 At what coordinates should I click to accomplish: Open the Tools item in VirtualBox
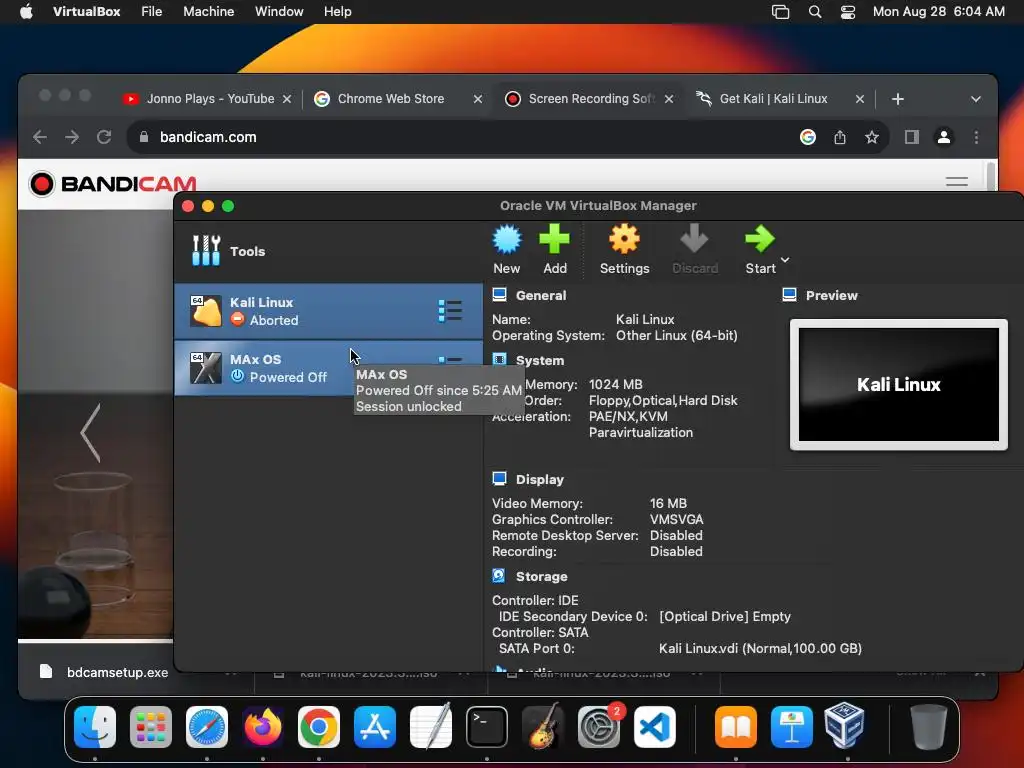point(328,251)
